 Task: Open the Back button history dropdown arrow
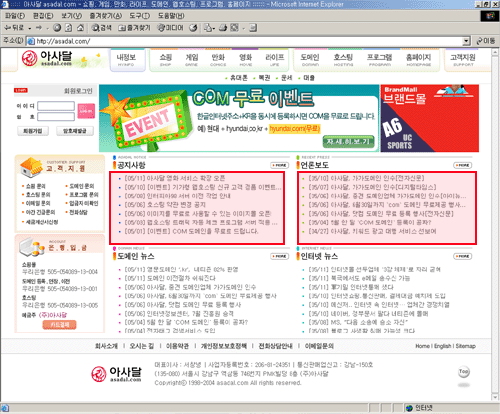pyautogui.click(x=30, y=28)
